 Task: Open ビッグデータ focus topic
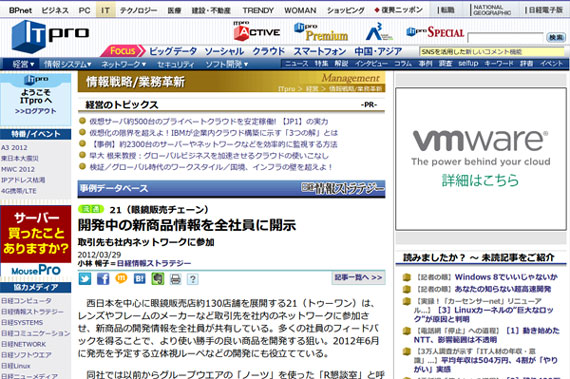point(173,51)
